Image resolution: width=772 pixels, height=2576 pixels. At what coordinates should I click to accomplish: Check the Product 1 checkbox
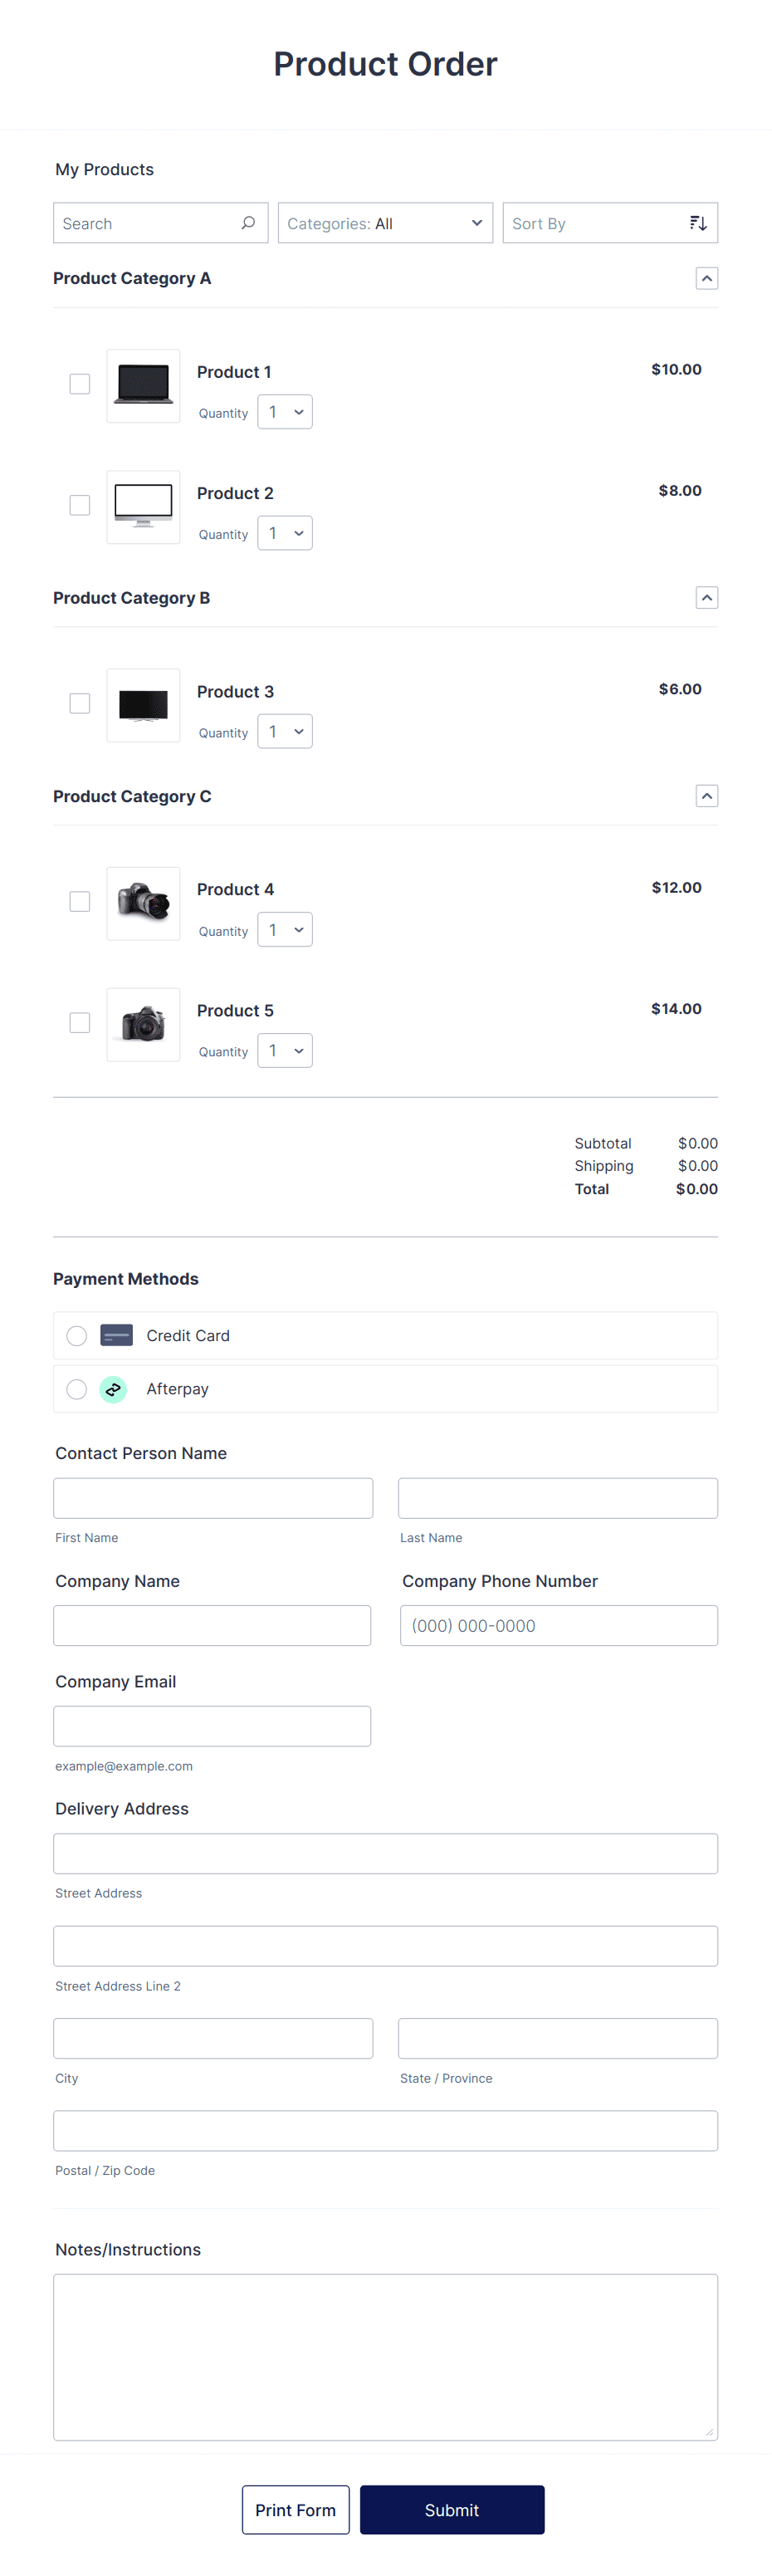tap(79, 383)
